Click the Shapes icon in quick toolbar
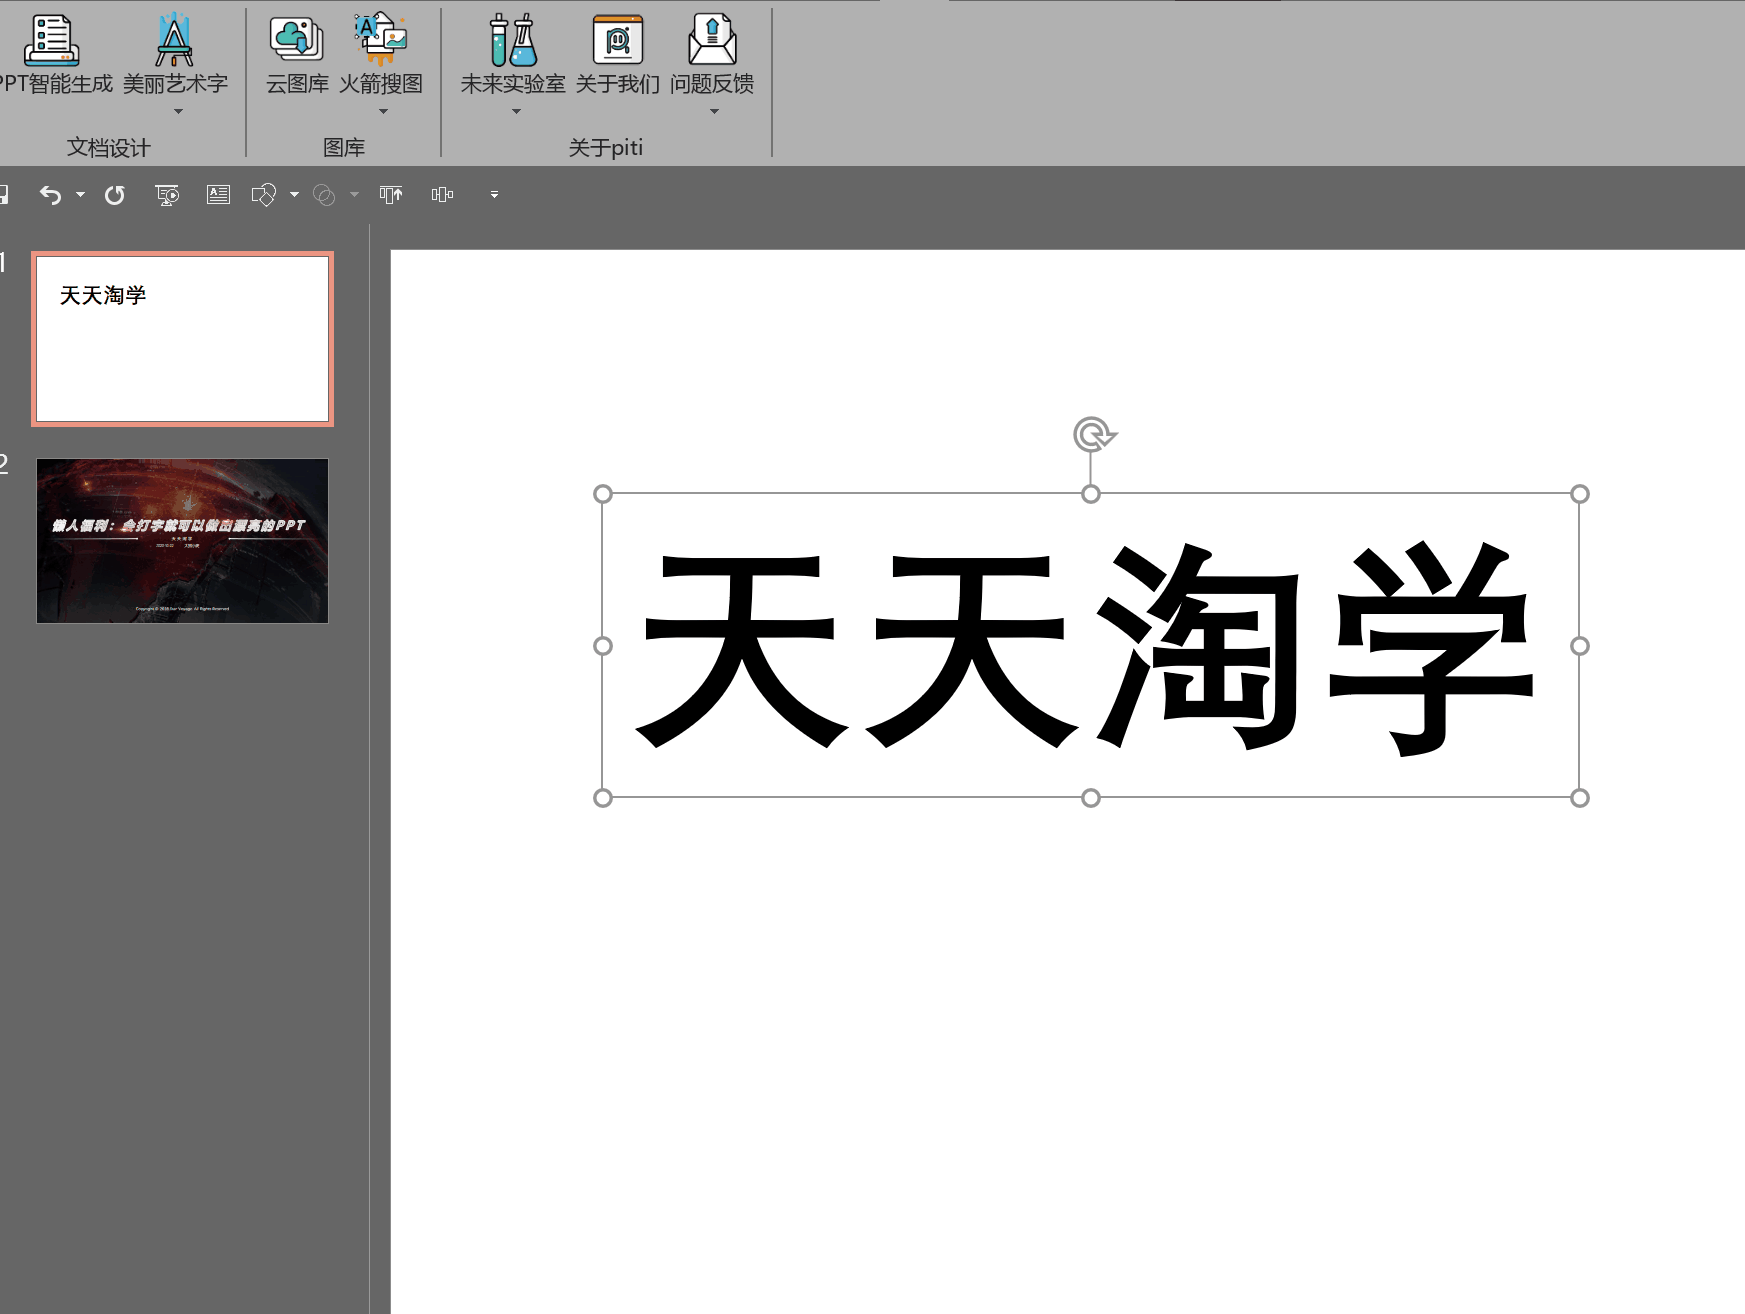Viewport: 1745px width, 1314px height. tap(263, 195)
